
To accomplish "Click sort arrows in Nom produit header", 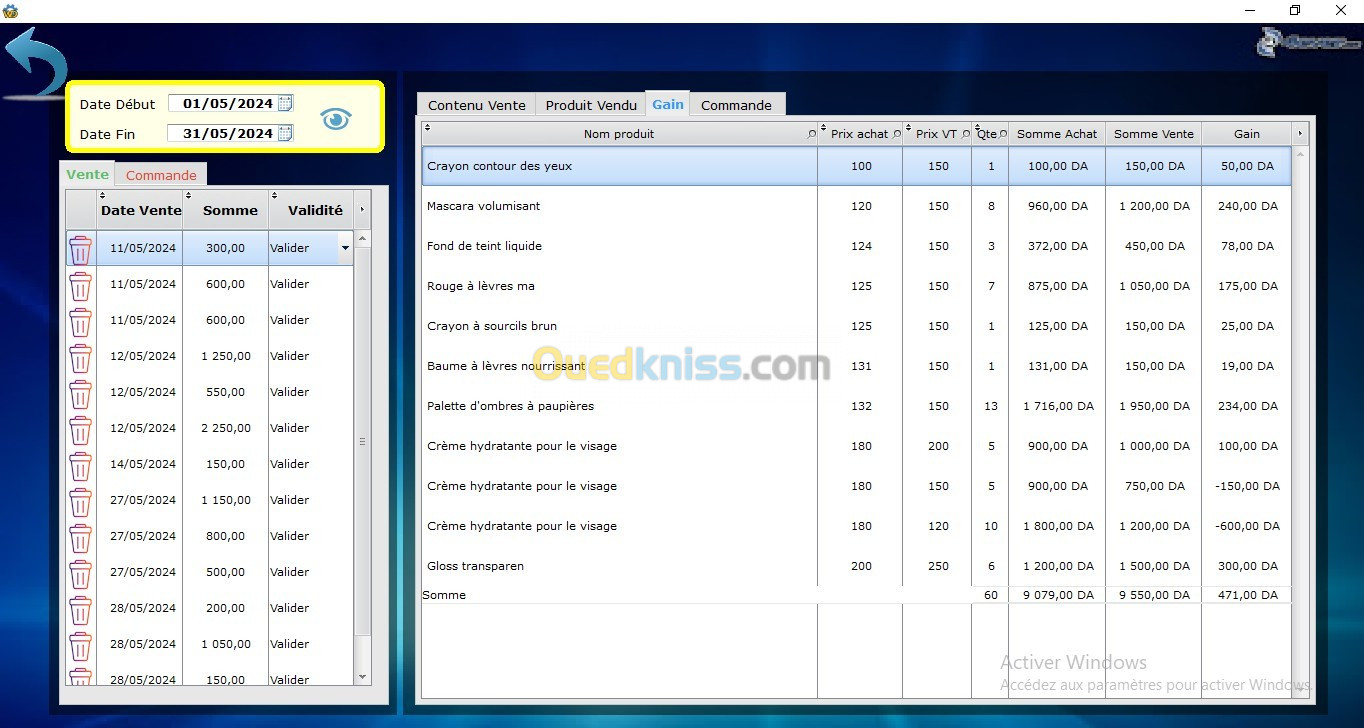I will 427,127.
